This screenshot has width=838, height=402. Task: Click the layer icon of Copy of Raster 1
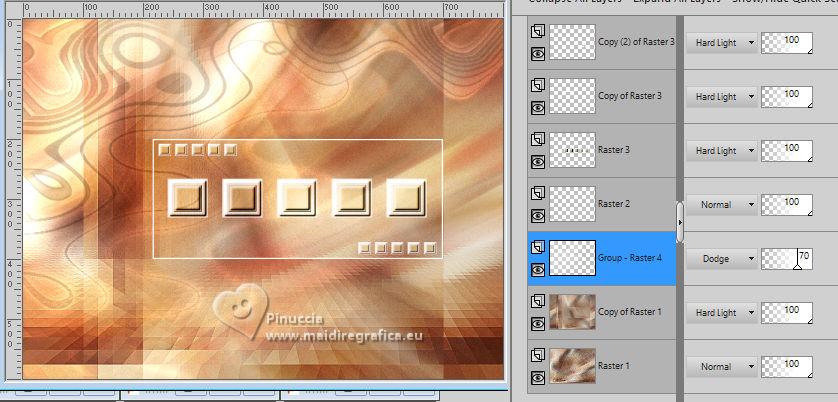click(x=538, y=302)
